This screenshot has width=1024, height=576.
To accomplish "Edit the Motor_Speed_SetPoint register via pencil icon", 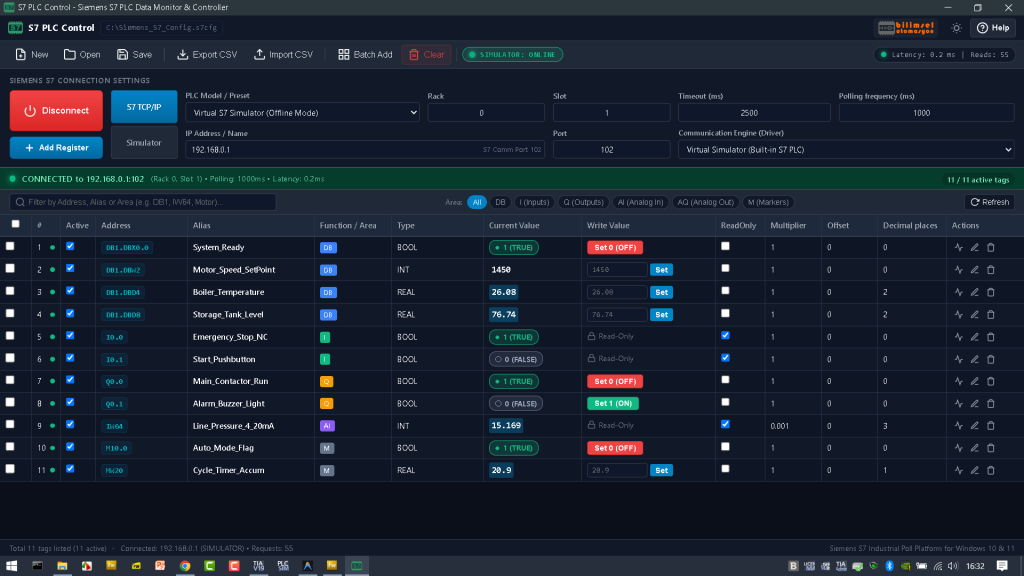I will (x=974, y=270).
